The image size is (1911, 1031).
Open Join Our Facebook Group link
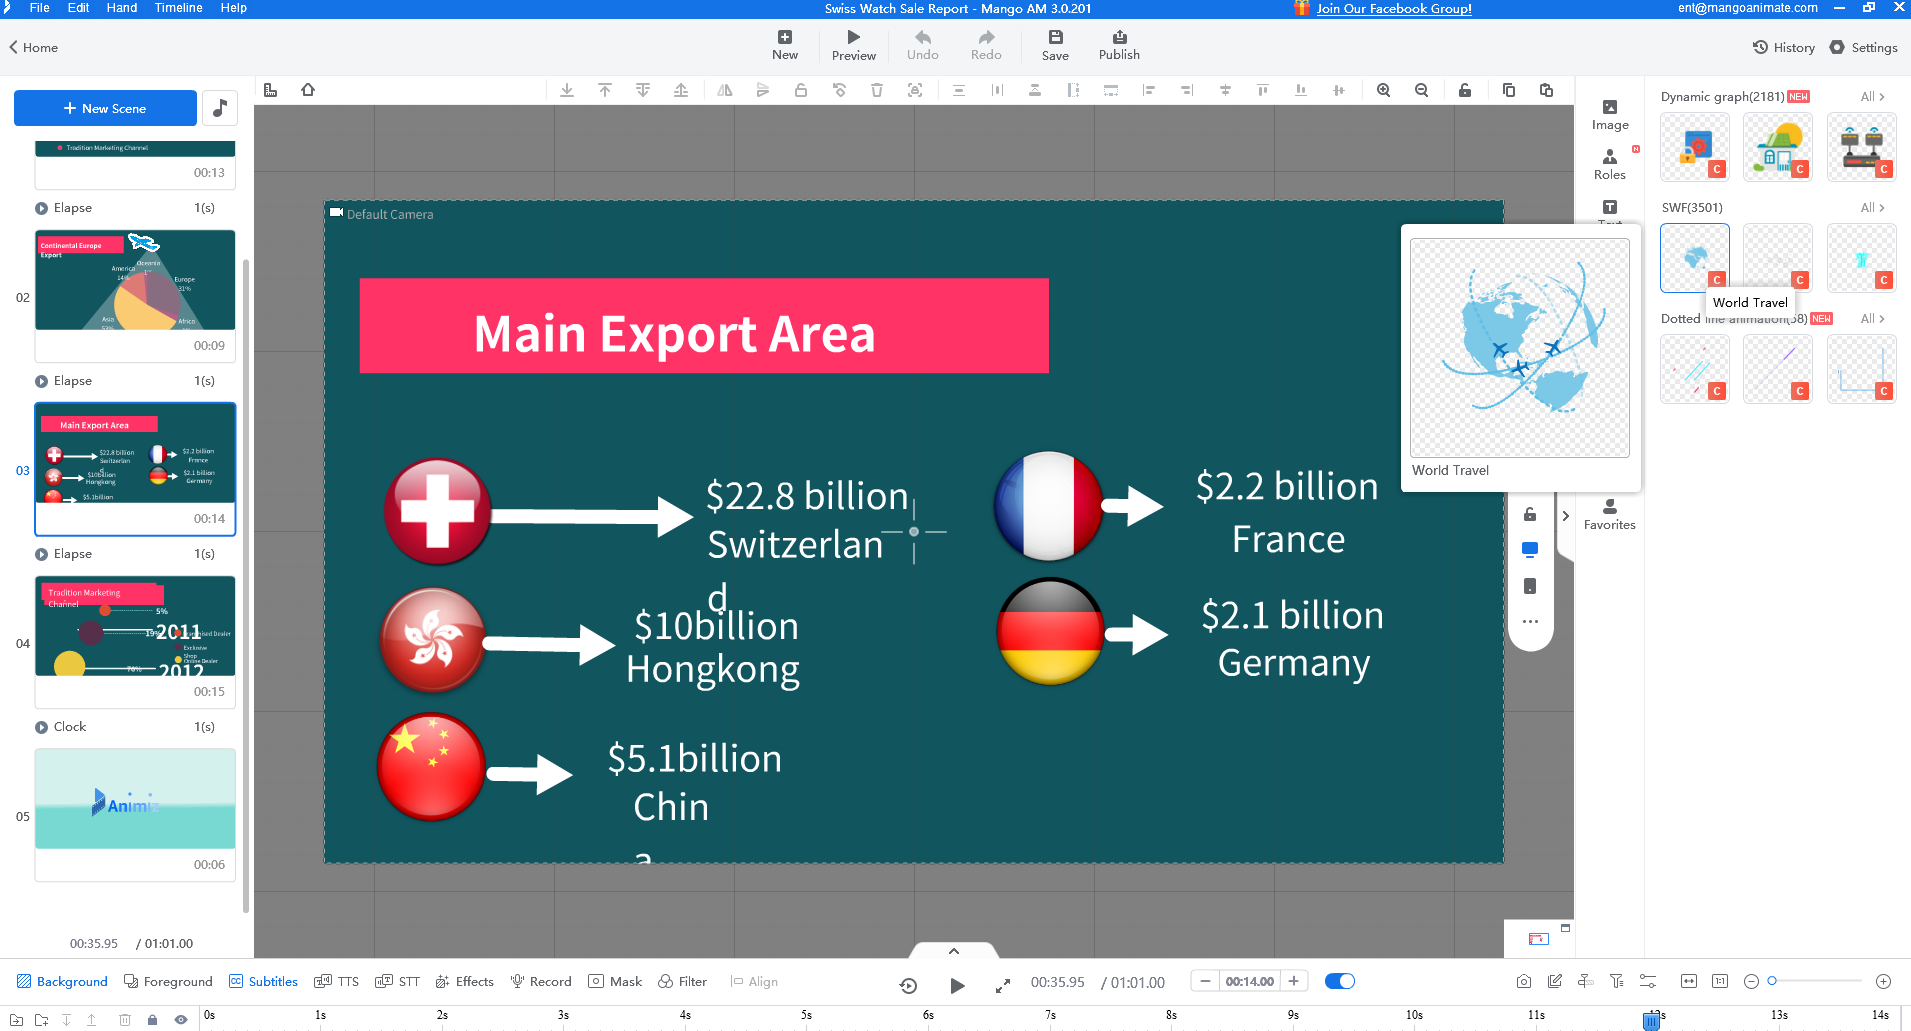point(1394,8)
